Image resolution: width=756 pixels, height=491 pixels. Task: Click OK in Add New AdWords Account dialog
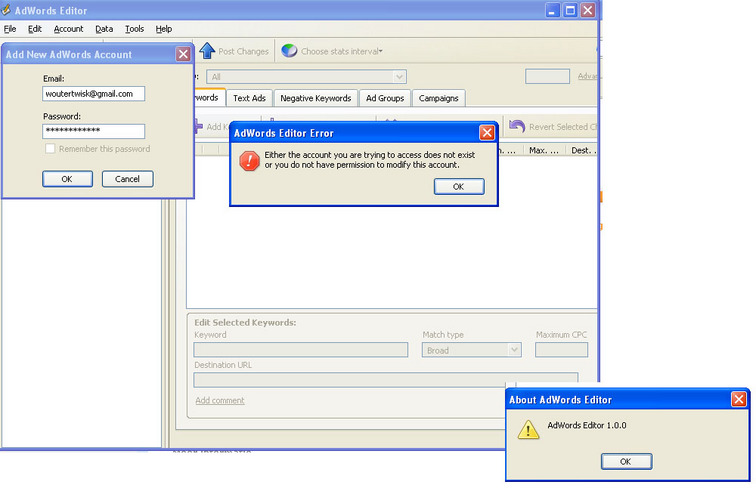pos(67,179)
